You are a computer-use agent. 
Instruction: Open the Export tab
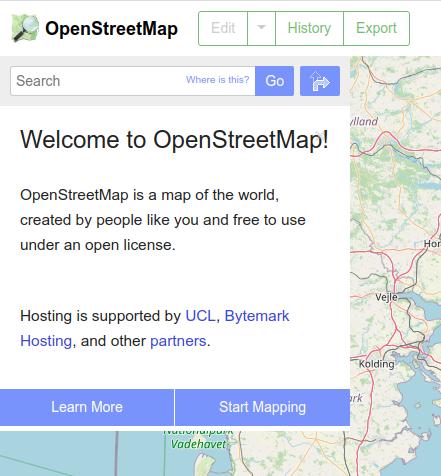pos(376,28)
